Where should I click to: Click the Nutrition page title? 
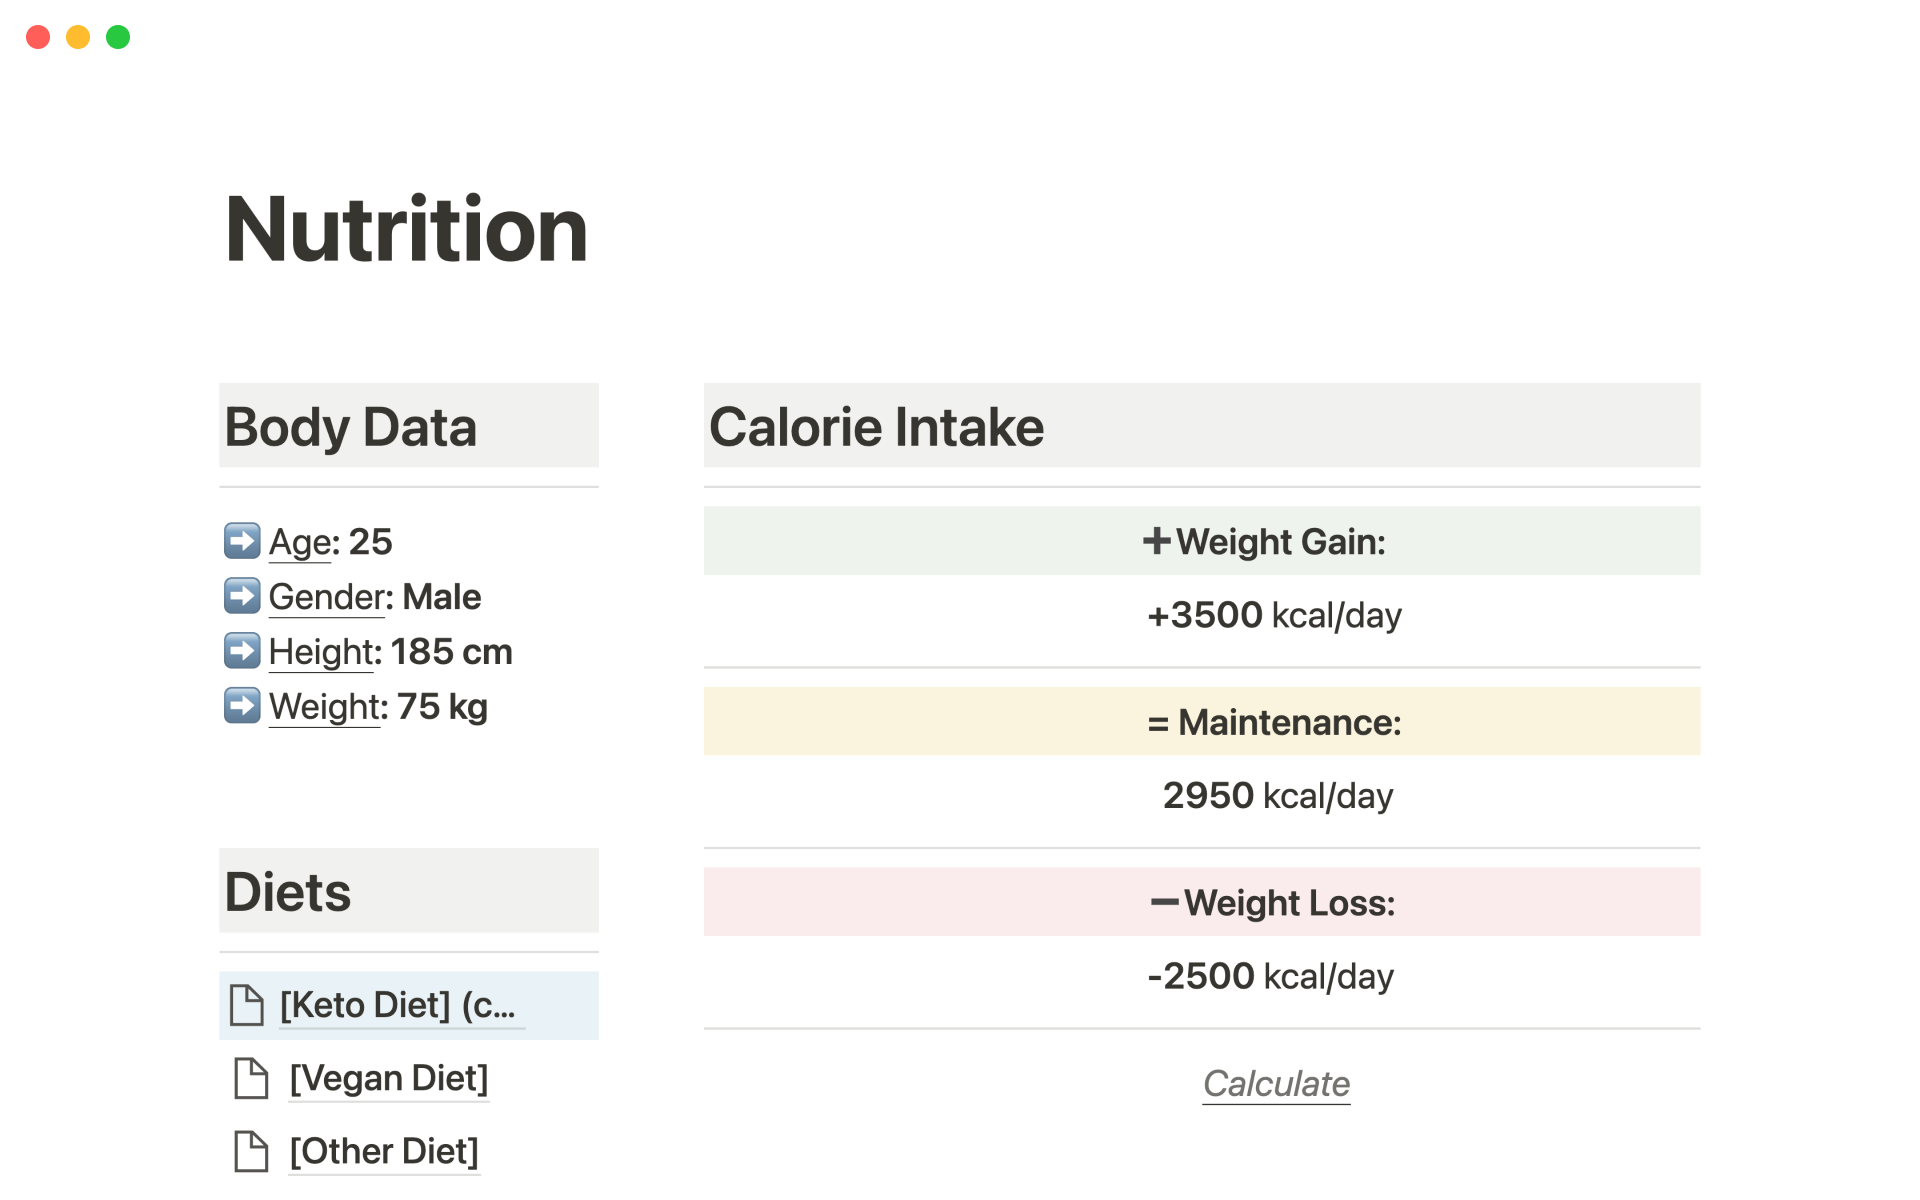coord(406,230)
